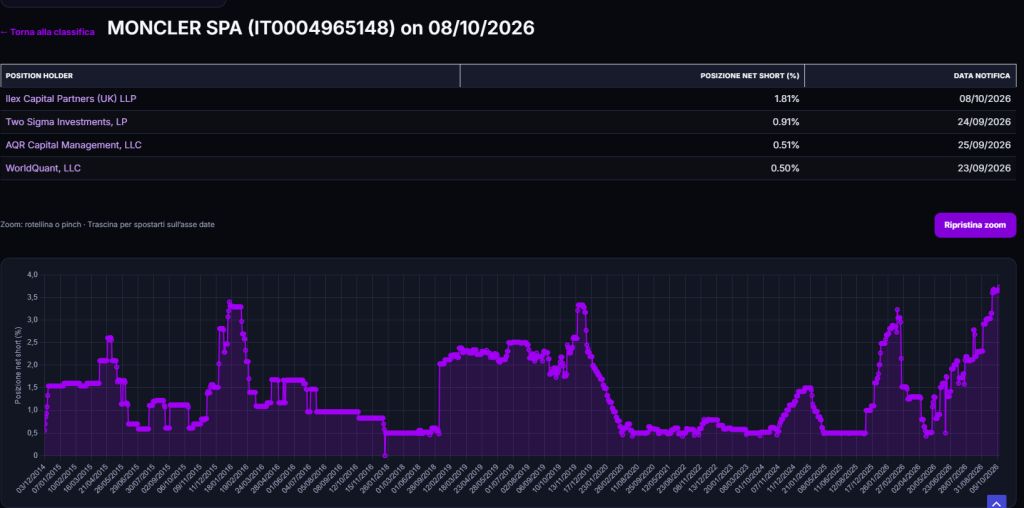Click the 03/12/2014 x-axis date label
Viewport: 1024px width, 508px height.
coord(32,477)
